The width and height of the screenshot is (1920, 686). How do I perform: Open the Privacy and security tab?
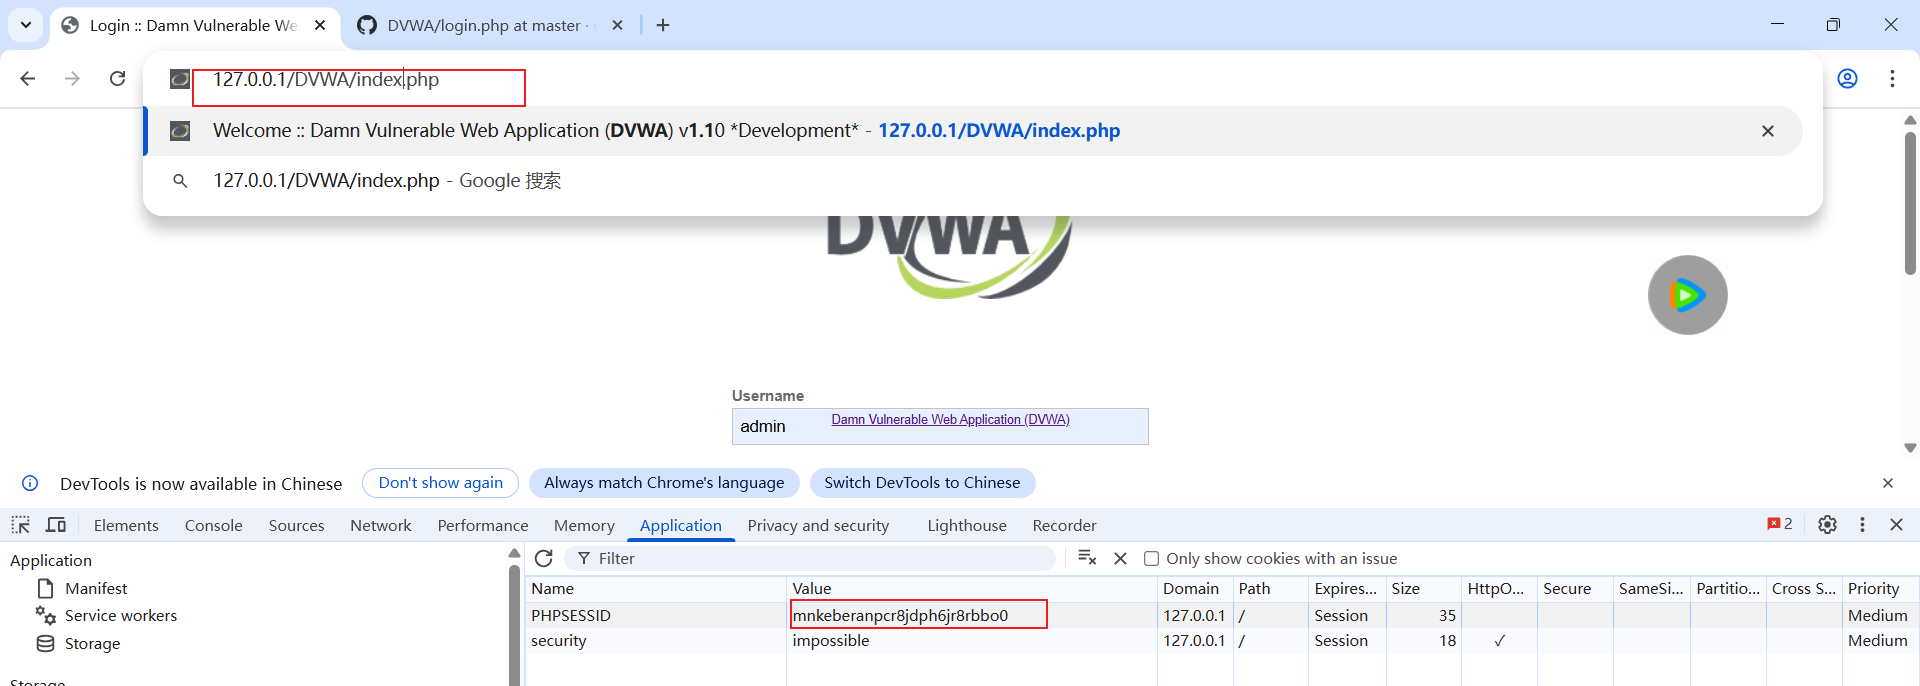[818, 525]
